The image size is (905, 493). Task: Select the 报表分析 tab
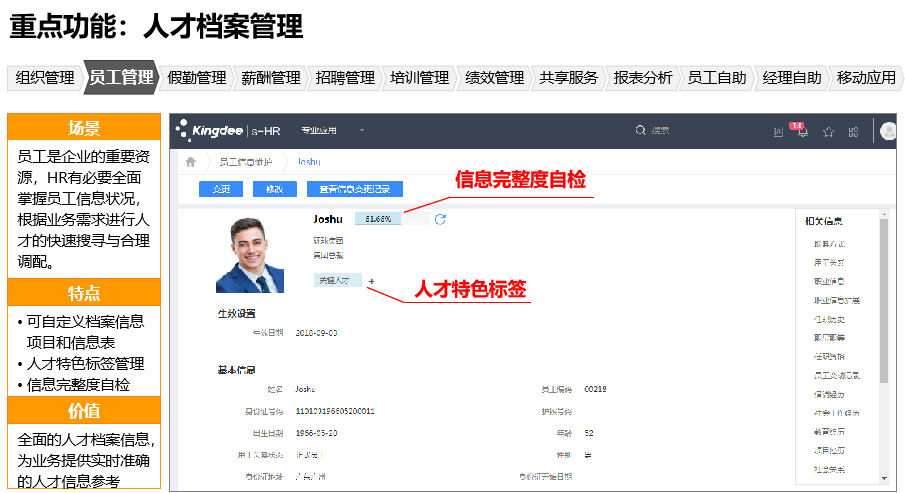[x=643, y=77]
